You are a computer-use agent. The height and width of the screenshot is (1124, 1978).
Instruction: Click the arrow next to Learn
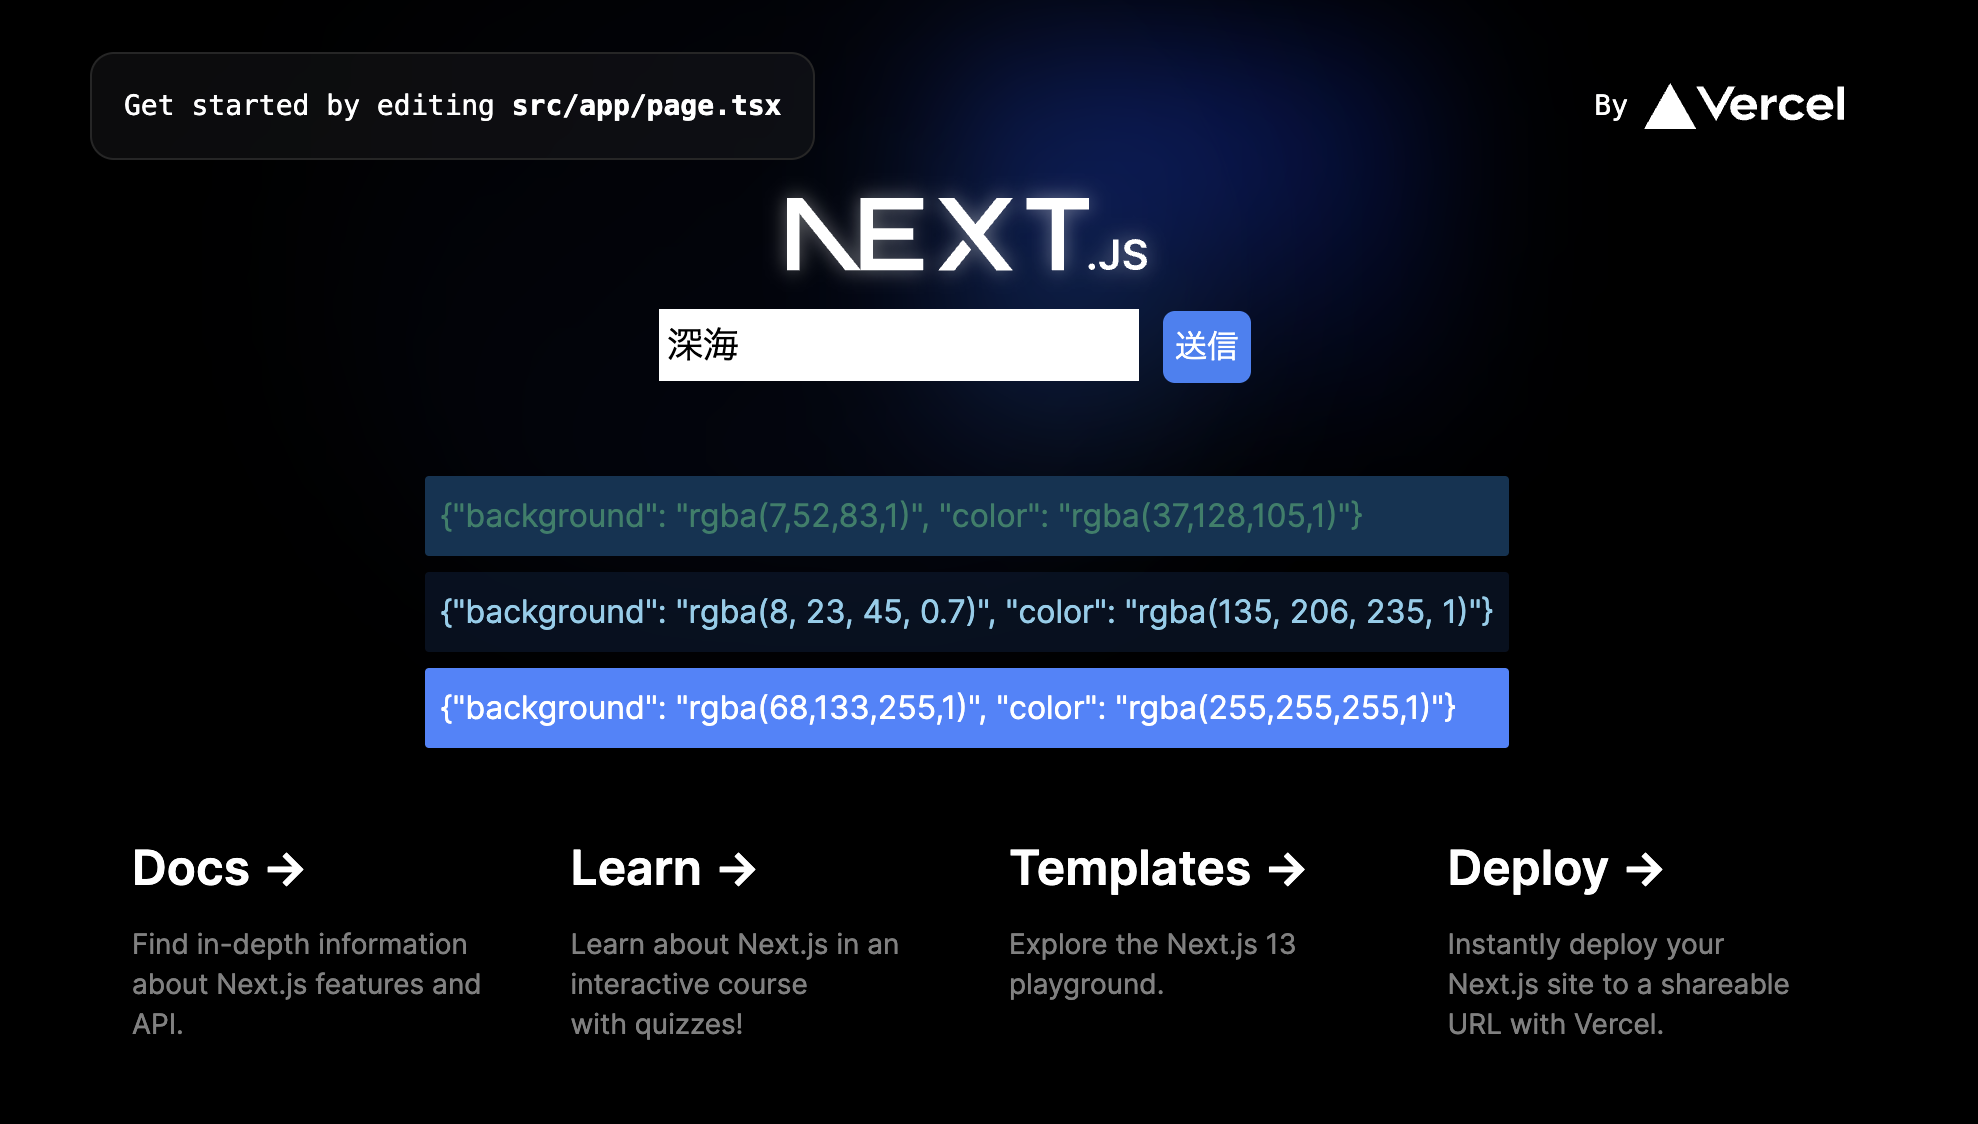pos(738,869)
